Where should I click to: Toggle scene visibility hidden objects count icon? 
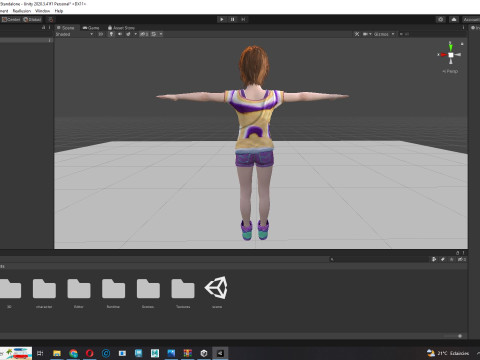pos(144,34)
